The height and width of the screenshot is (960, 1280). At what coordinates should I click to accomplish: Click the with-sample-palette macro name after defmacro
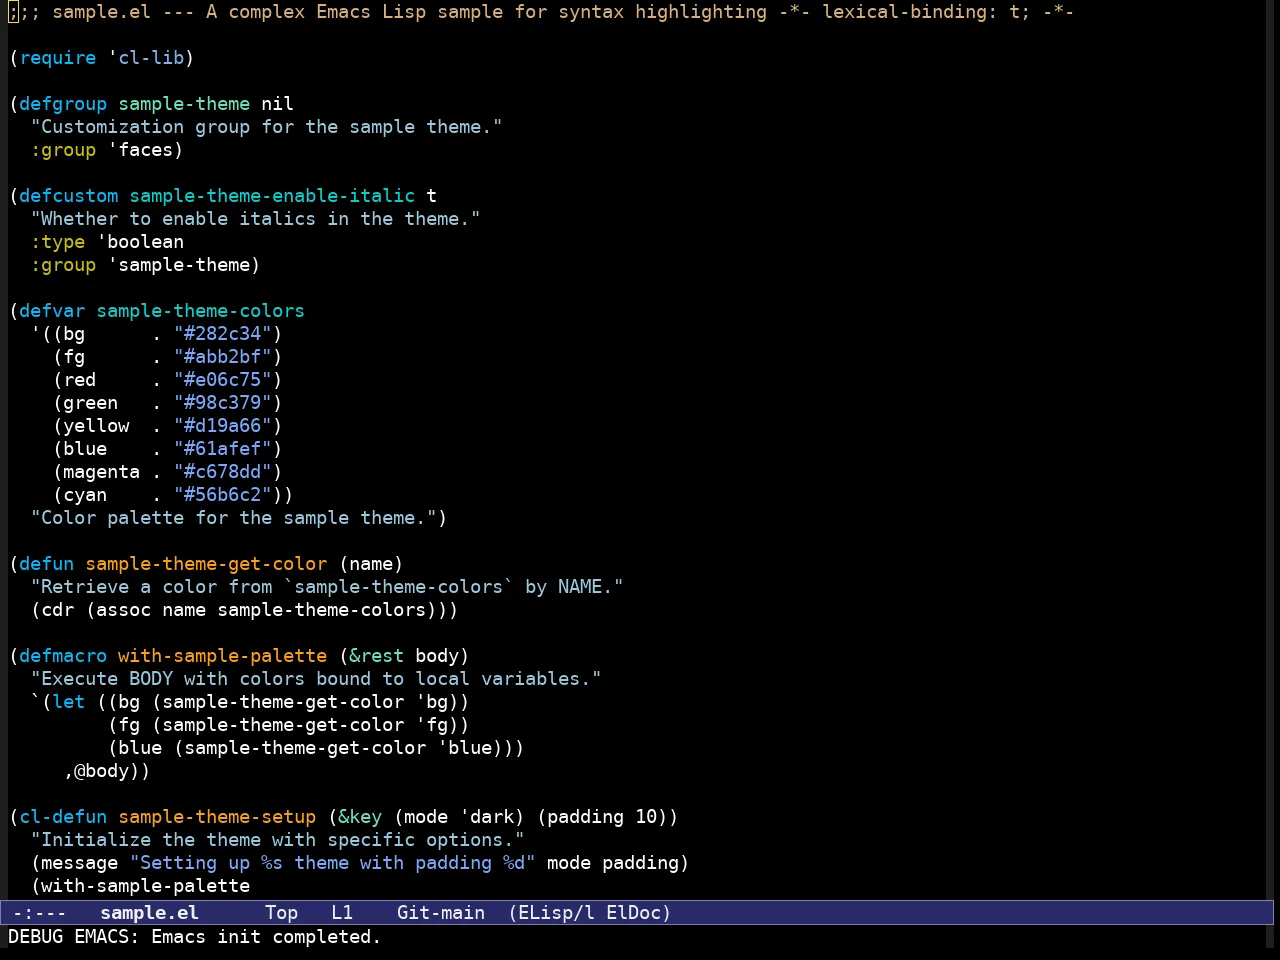(x=223, y=656)
